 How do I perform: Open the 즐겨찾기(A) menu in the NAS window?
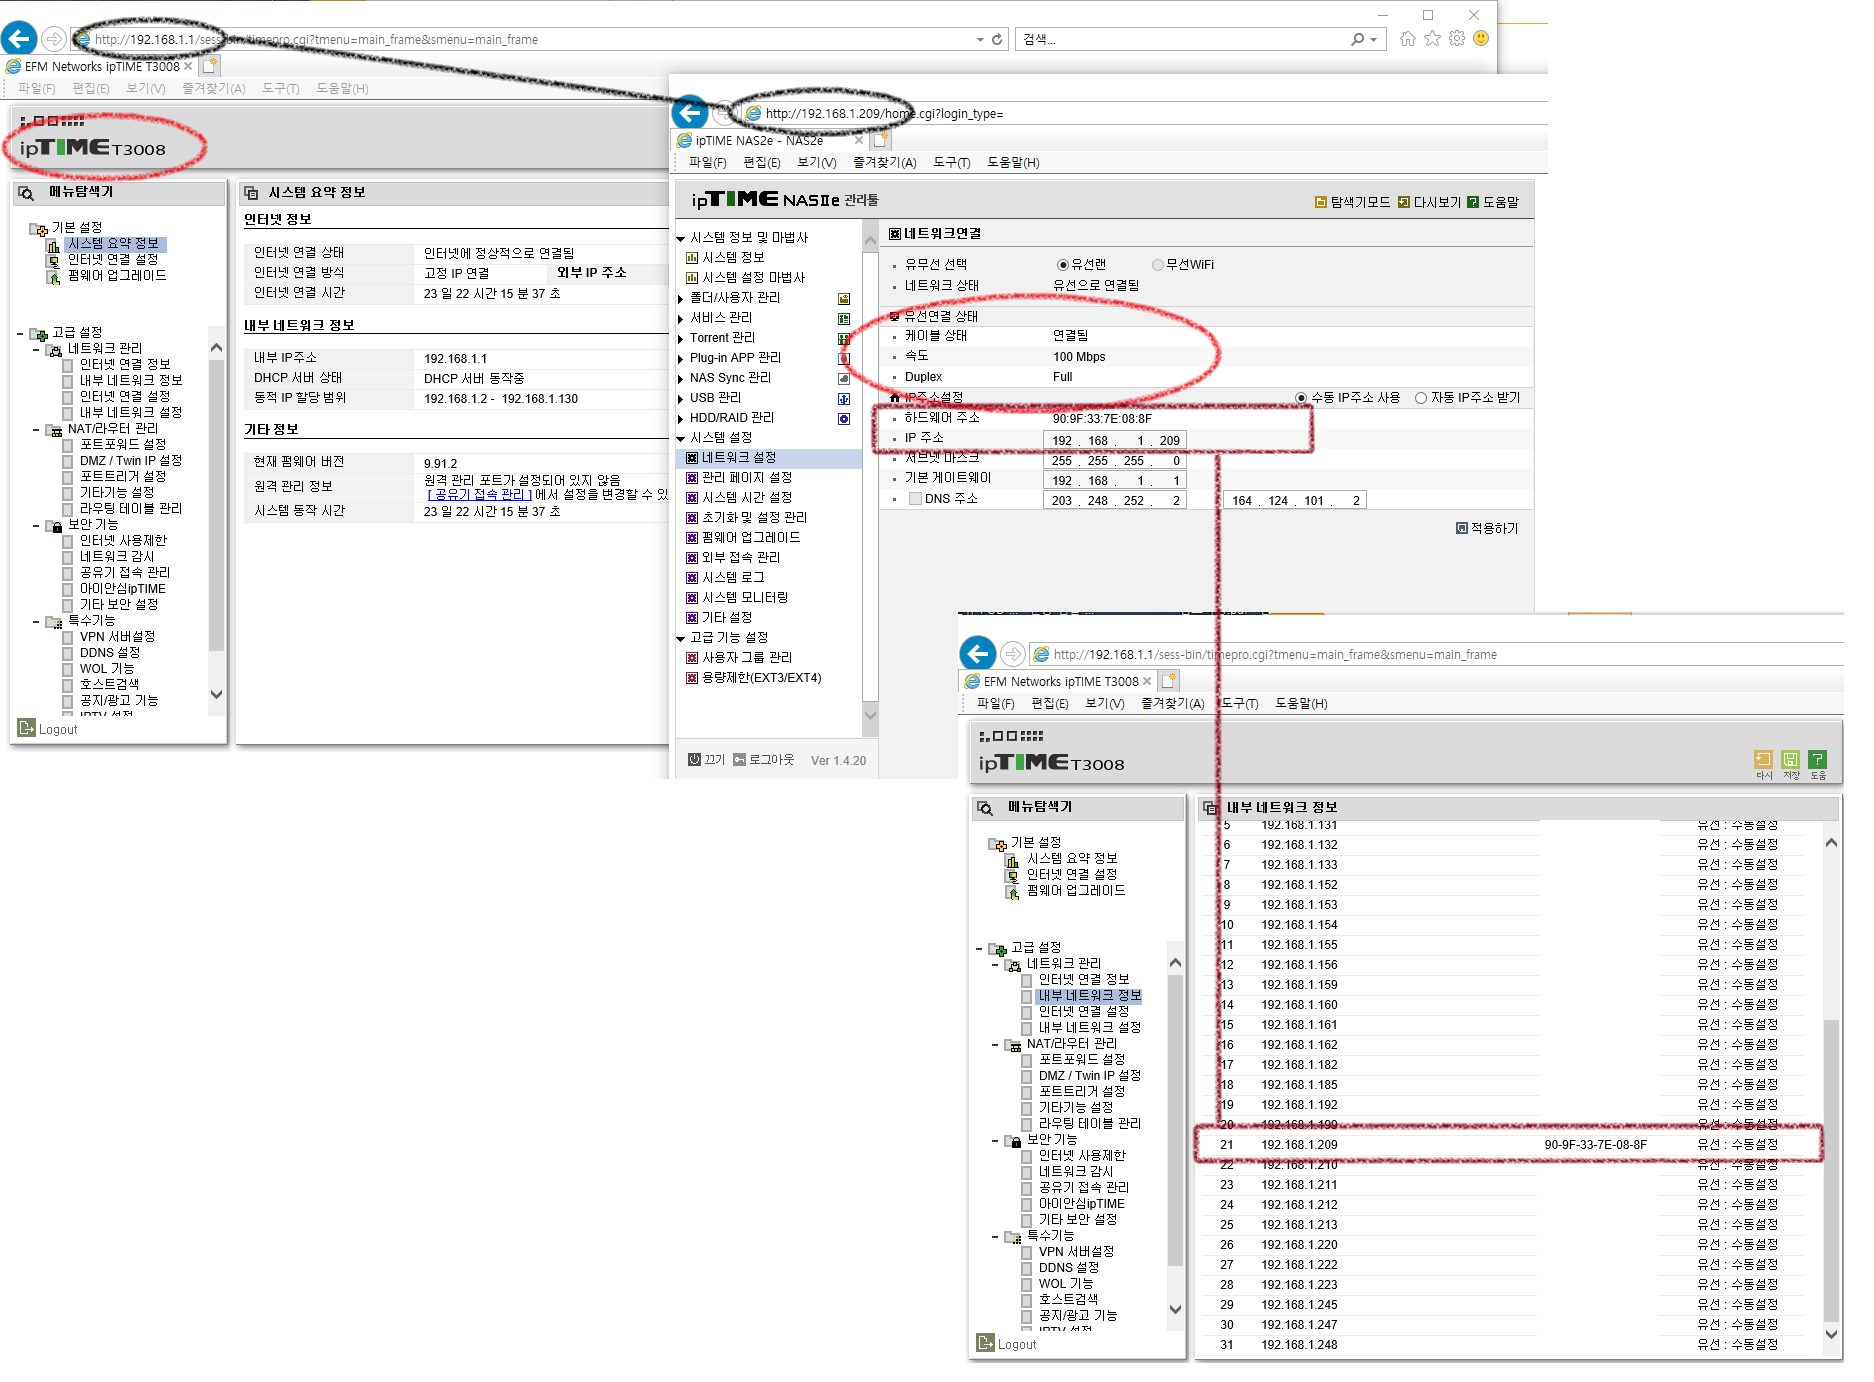click(x=884, y=162)
